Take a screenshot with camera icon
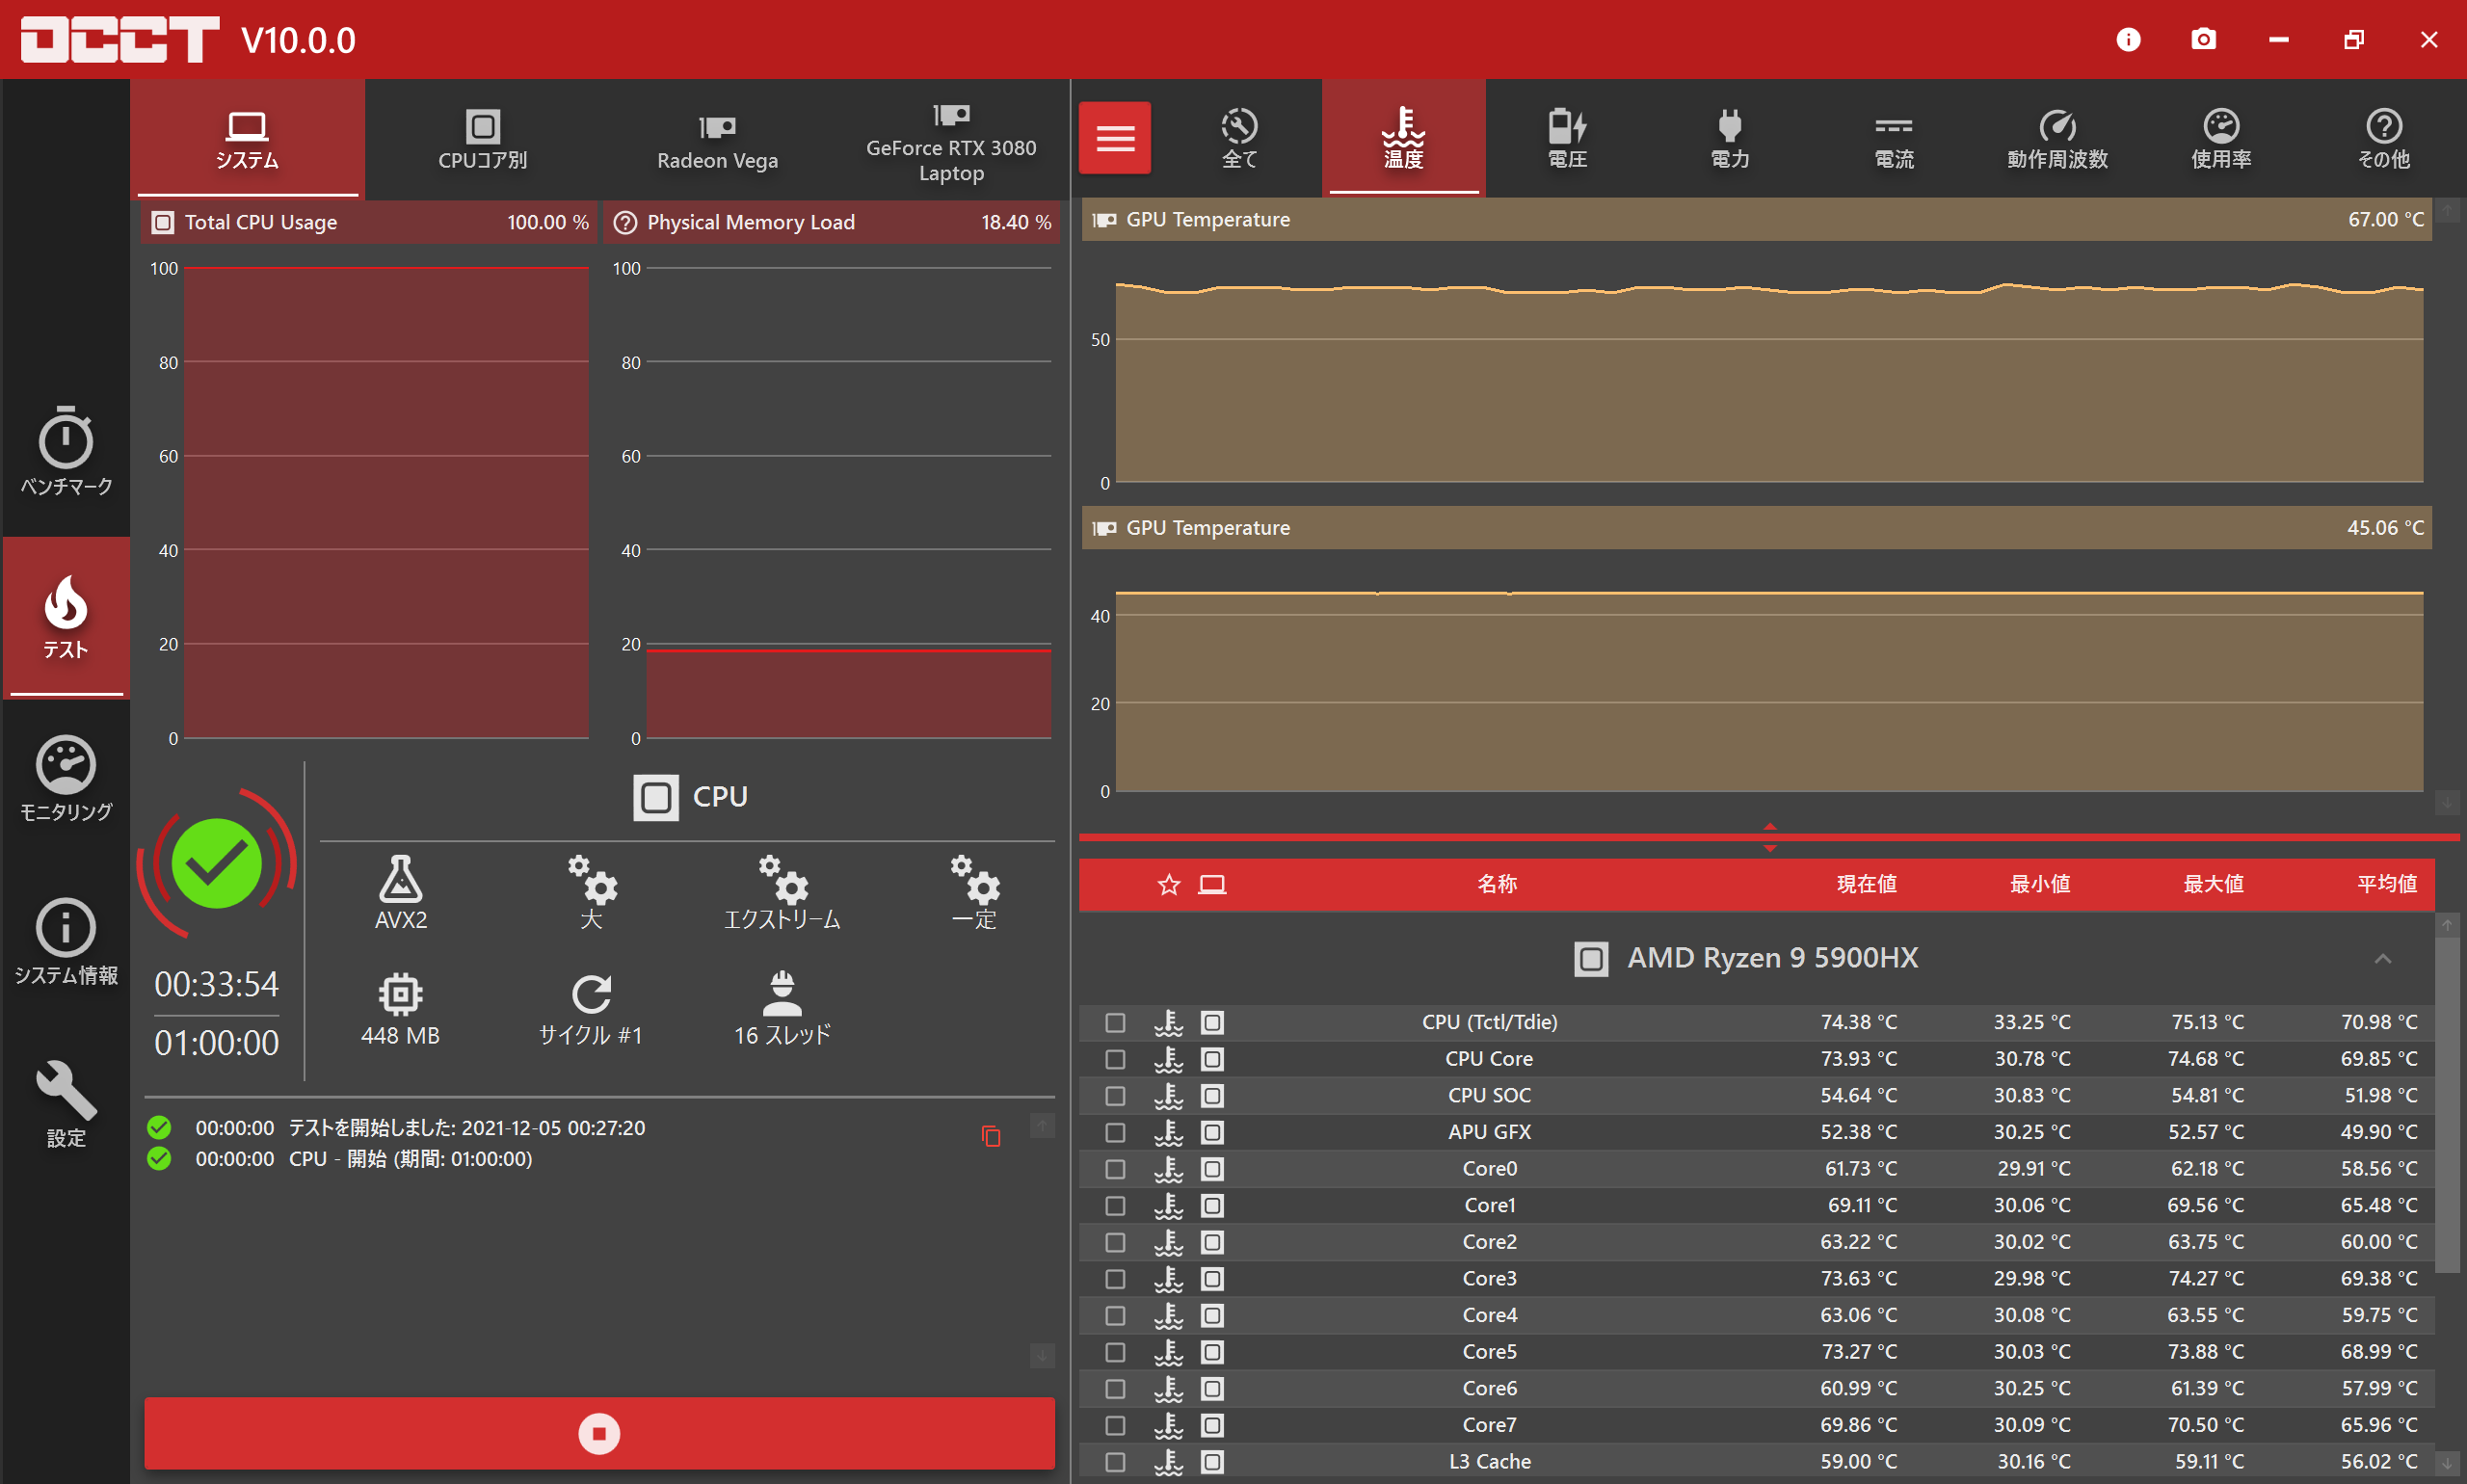Screen dimensions: 2467x1484 coord(2203,39)
